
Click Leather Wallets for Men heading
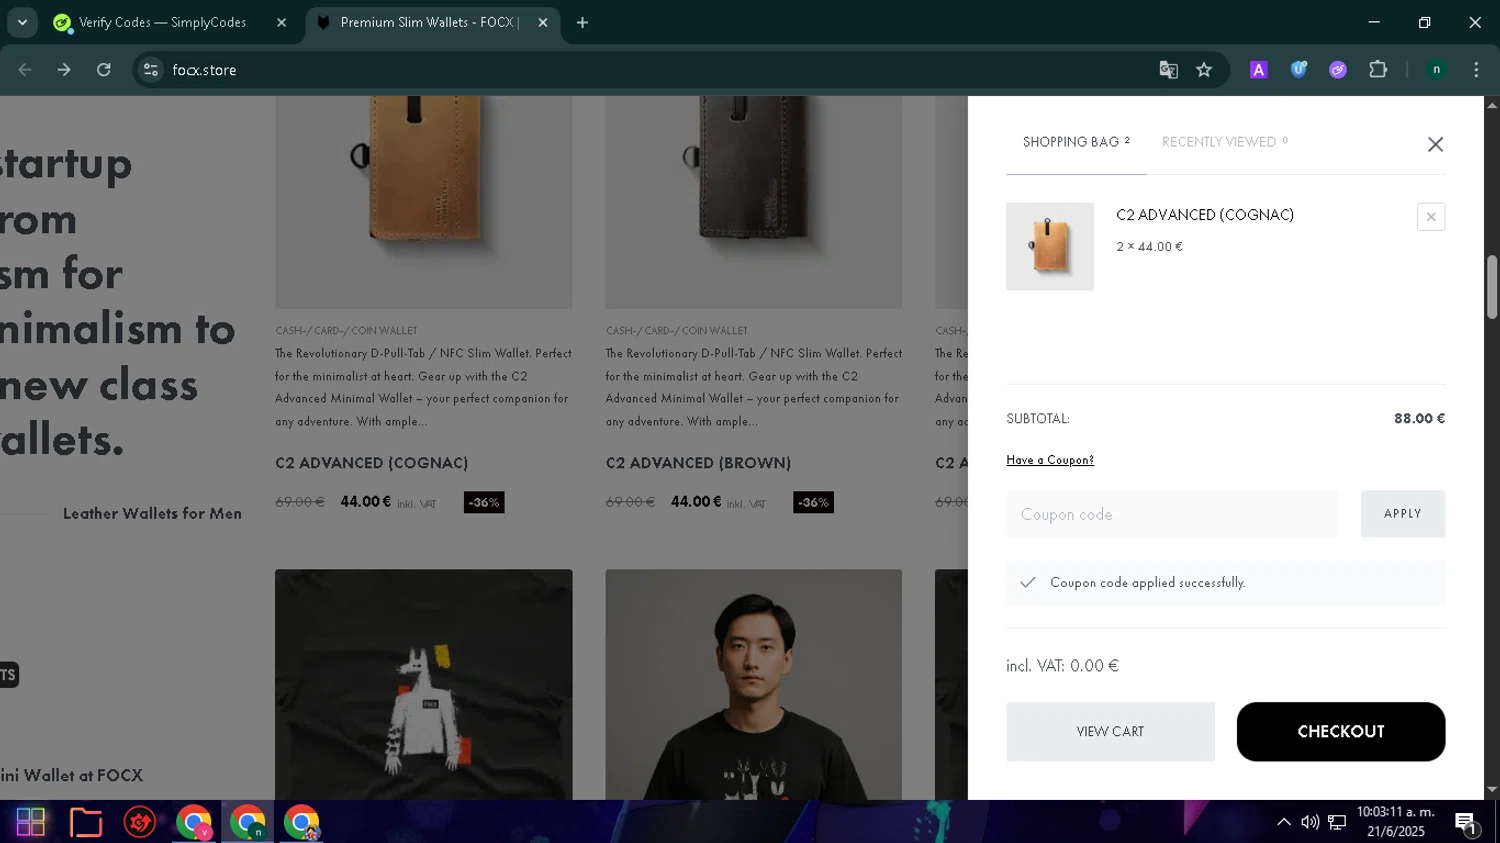pos(152,514)
